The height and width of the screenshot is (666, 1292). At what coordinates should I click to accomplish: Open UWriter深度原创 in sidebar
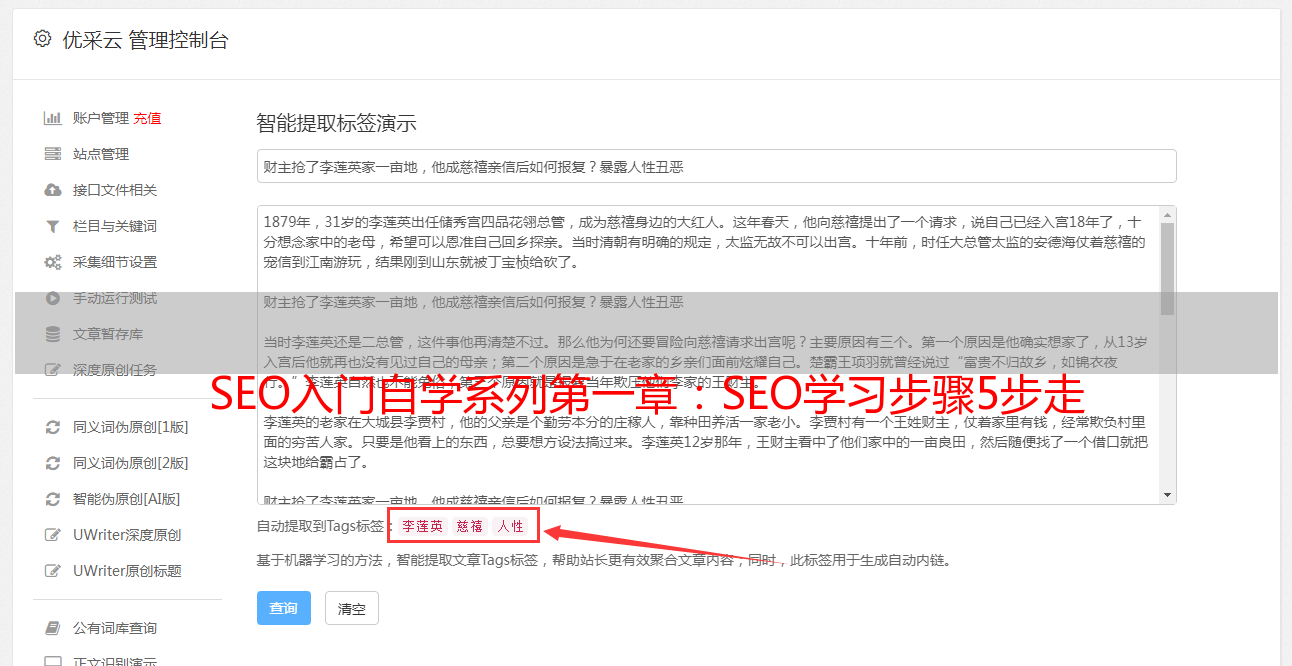[127, 535]
